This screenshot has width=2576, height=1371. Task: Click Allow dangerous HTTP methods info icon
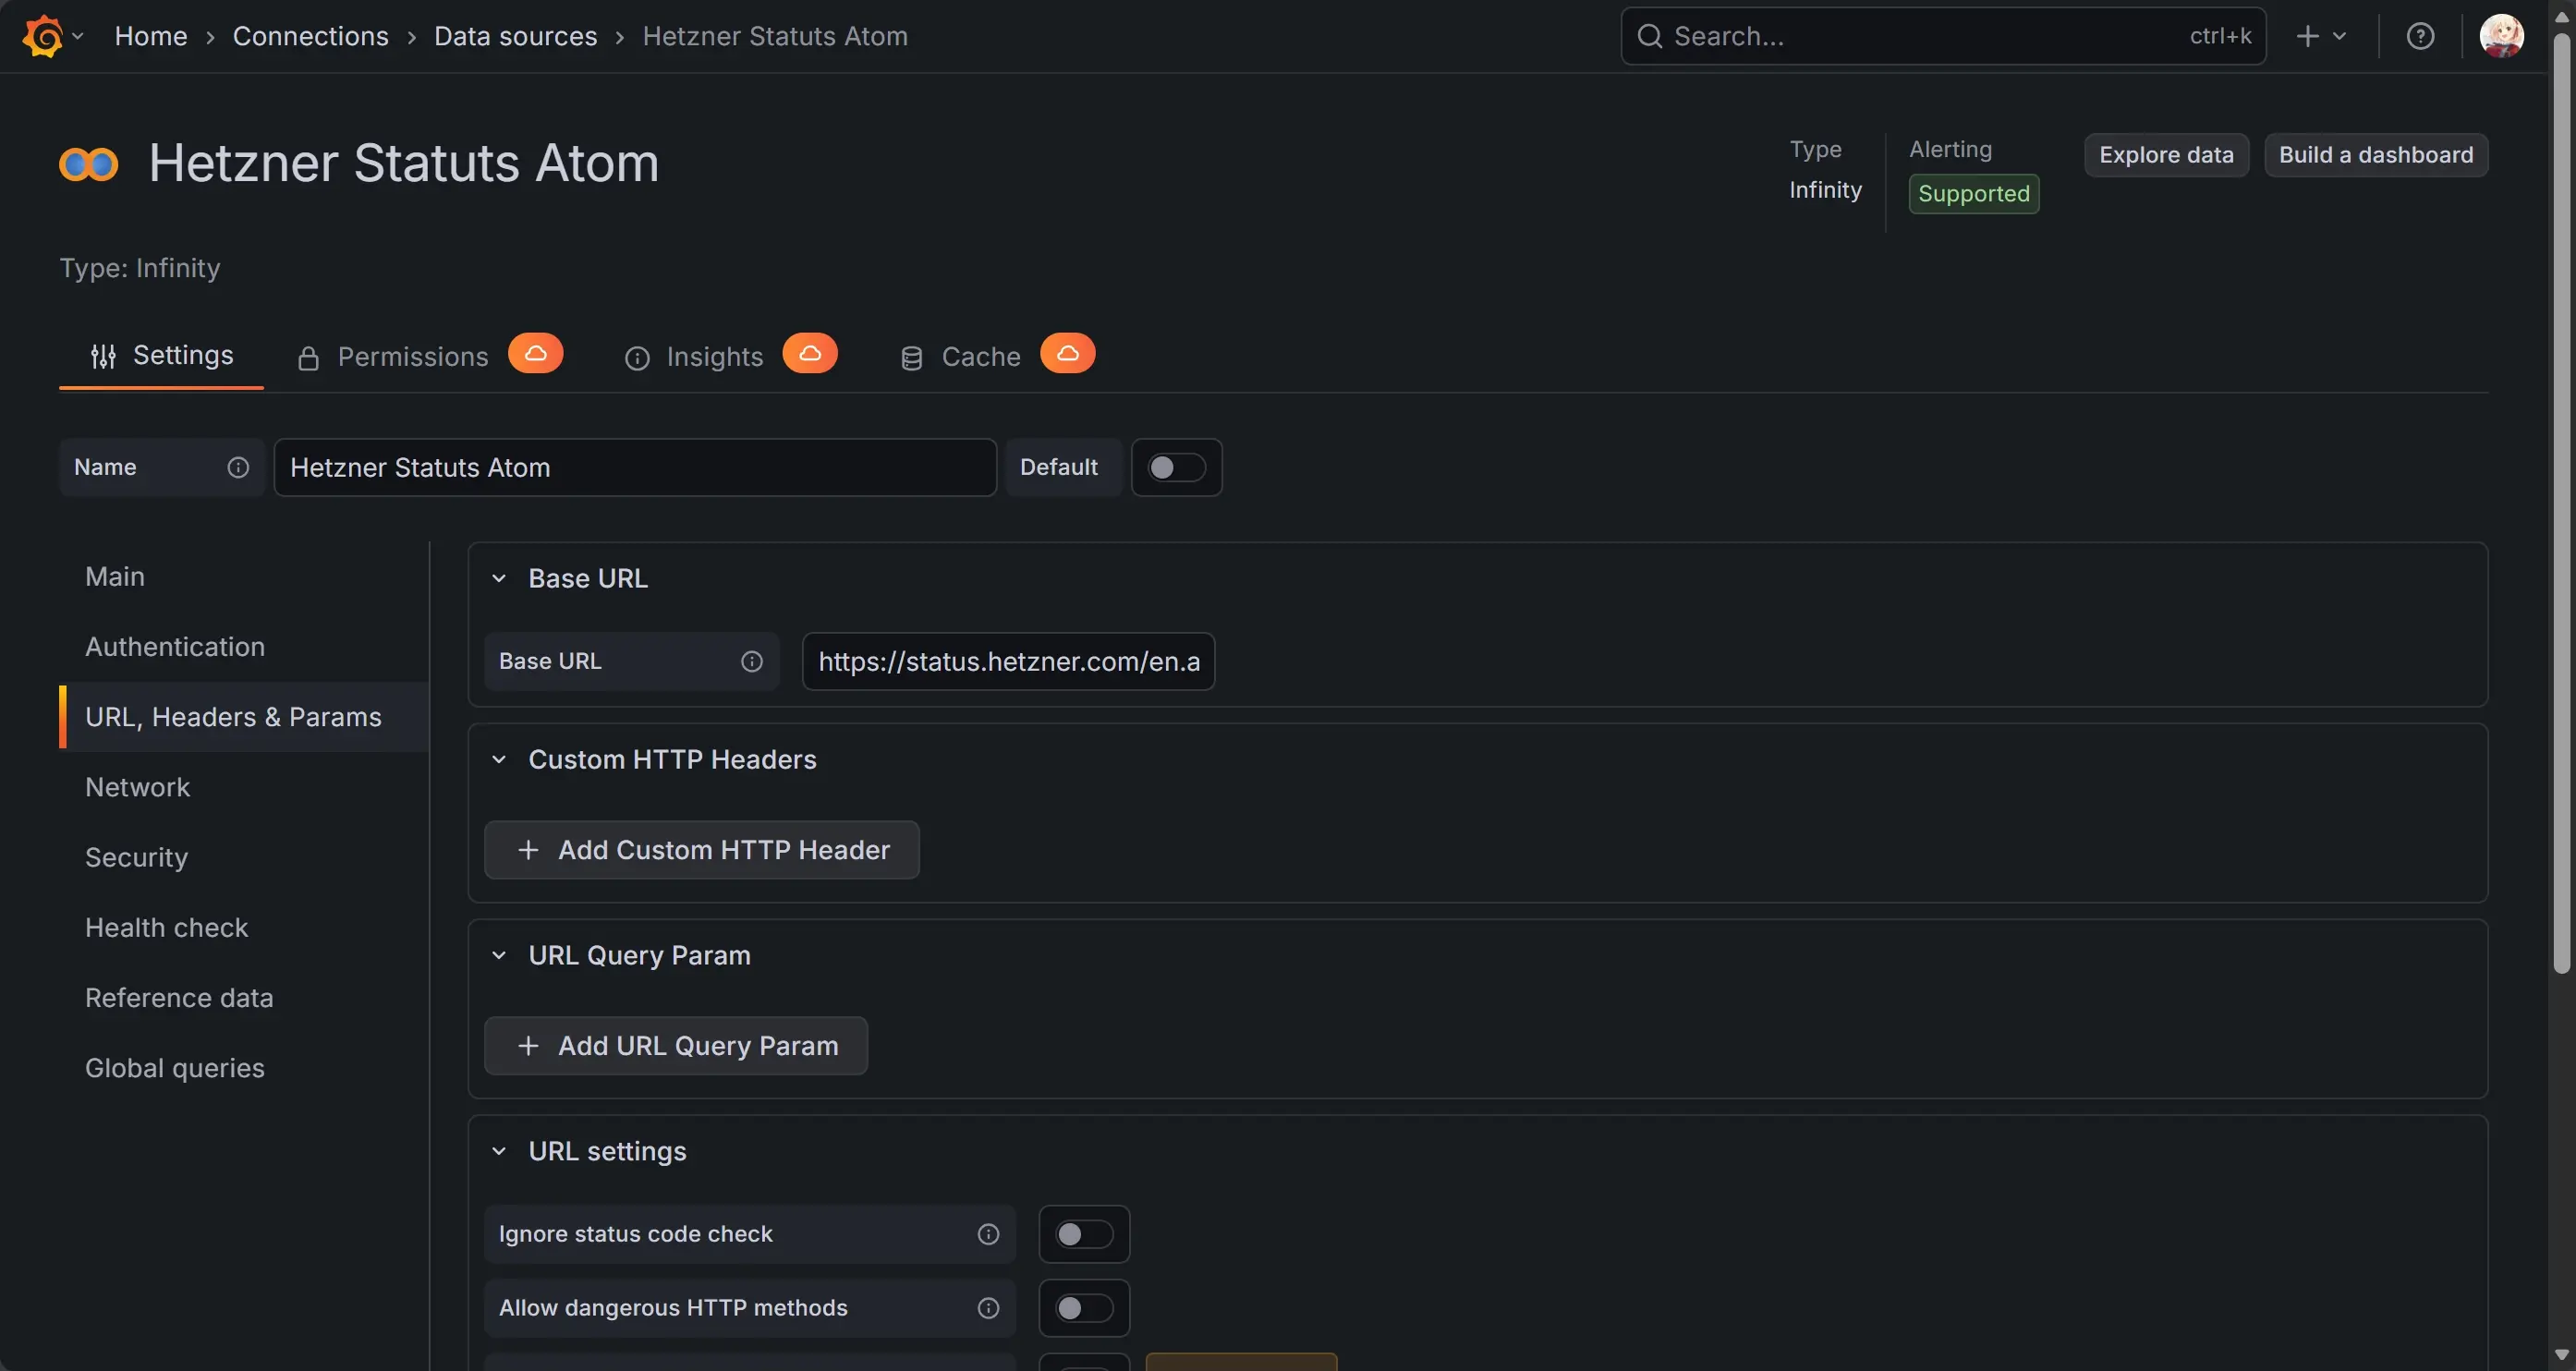988,1308
